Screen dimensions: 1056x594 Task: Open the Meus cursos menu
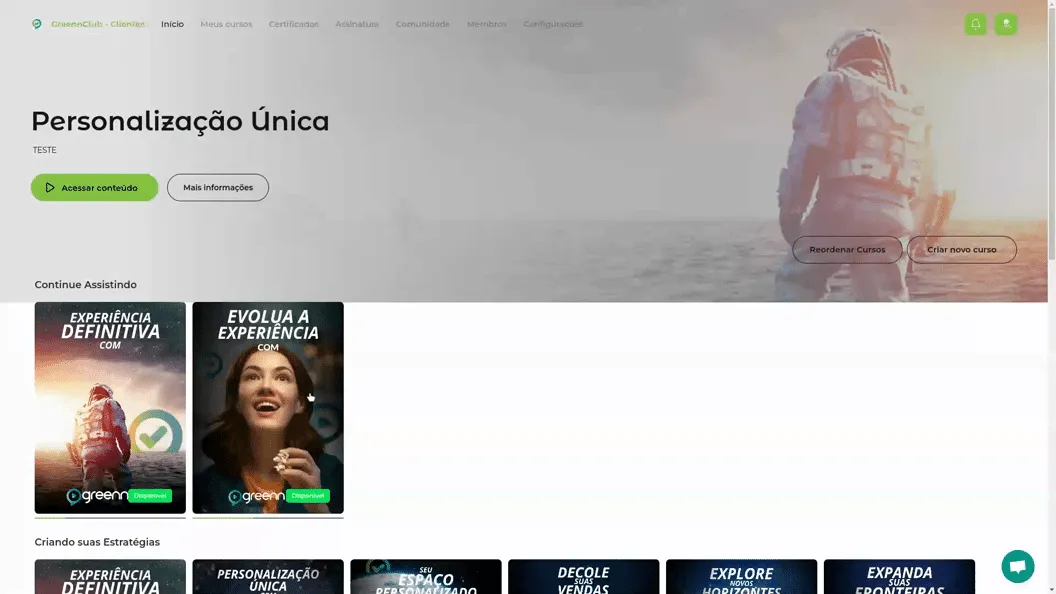point(226,24)
